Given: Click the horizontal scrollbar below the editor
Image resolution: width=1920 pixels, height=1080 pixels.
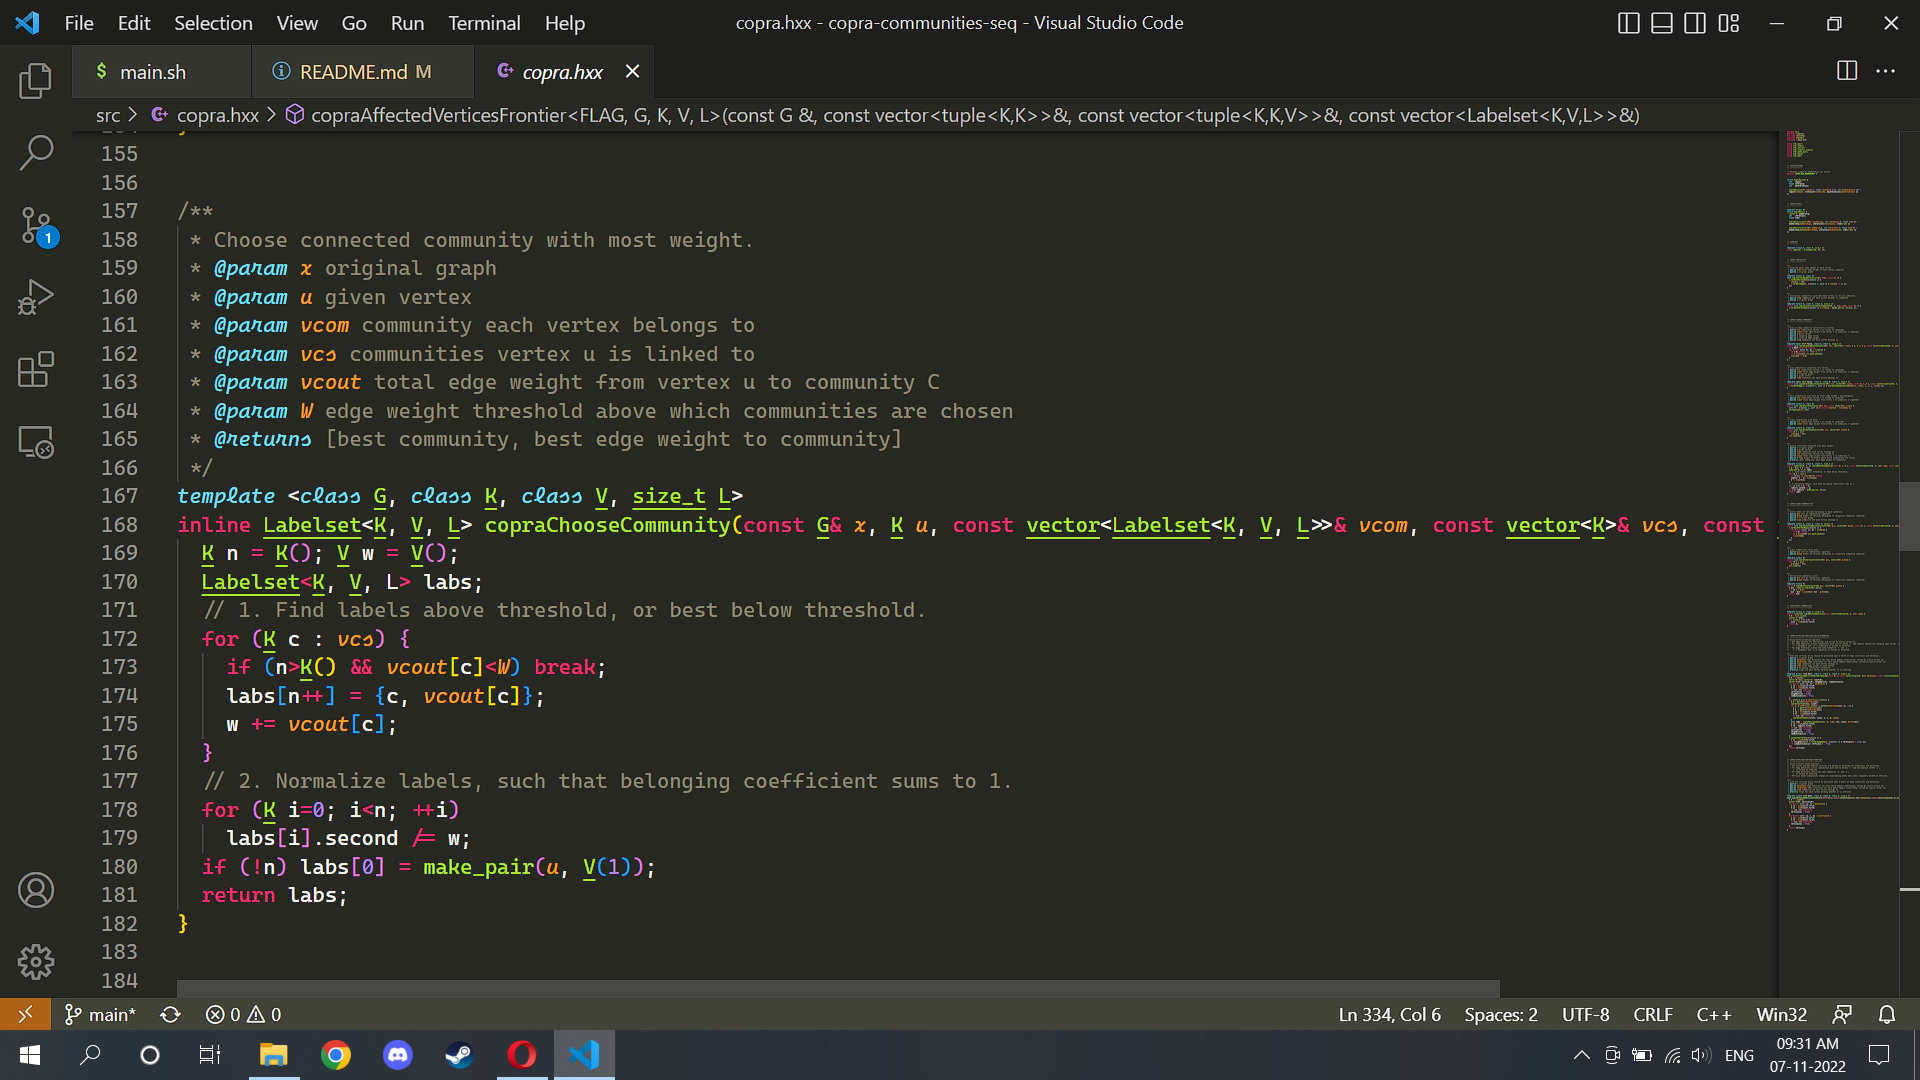Looking at the screenshot, I should (838, 988).
